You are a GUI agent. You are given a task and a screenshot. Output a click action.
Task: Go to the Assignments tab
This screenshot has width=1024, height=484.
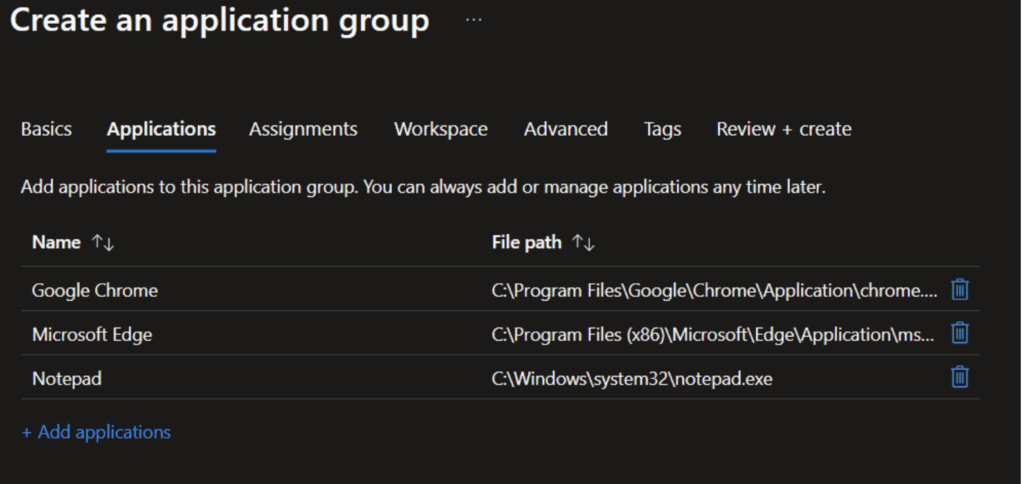pyautogui.click(x=303, y=129)
